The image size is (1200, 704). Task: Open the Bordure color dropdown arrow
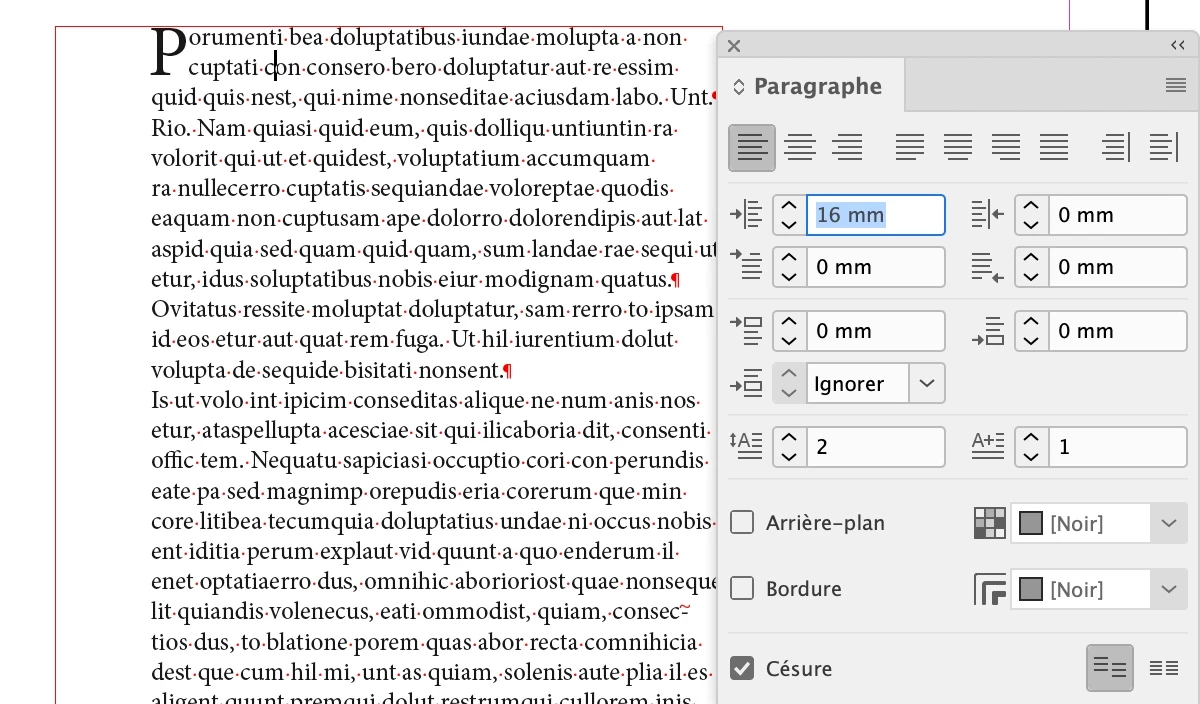coord(1169,589)
